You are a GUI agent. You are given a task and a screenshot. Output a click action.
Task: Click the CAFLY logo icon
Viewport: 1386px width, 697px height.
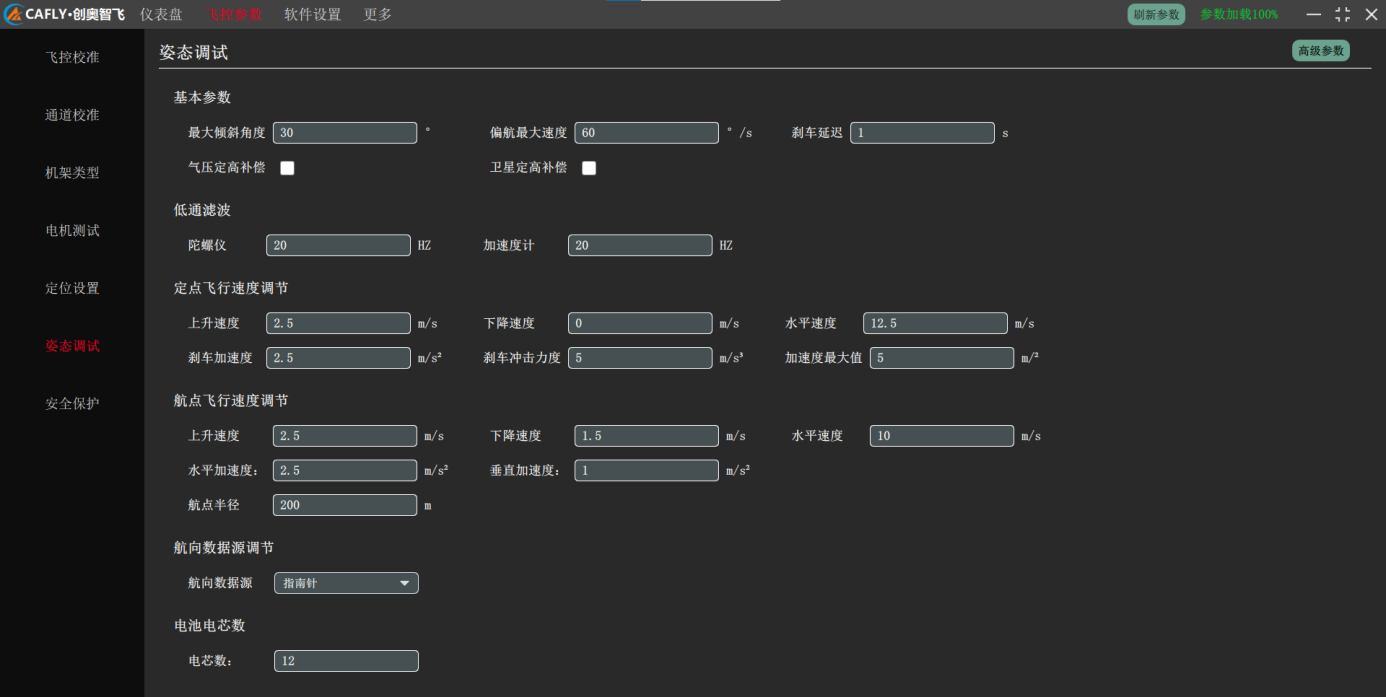point(14,14)
